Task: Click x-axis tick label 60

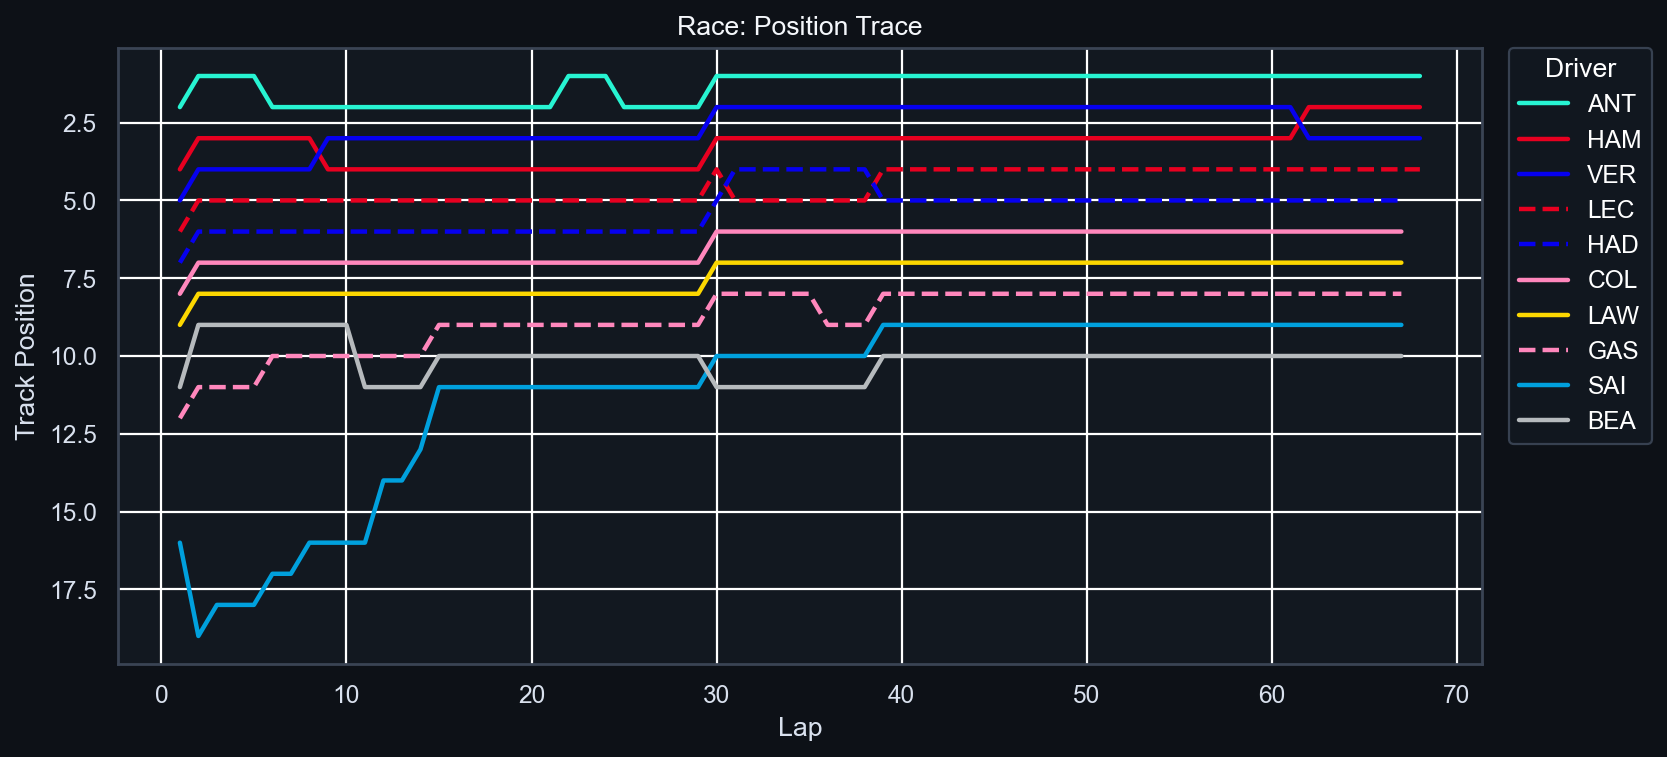Action: tap(1271, 695)
